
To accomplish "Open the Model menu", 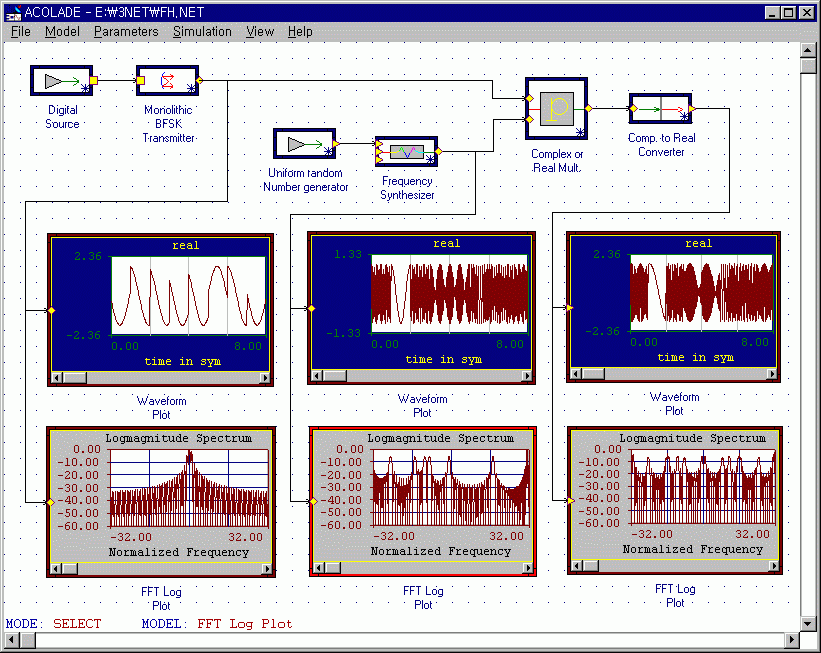I will point(62,32).
